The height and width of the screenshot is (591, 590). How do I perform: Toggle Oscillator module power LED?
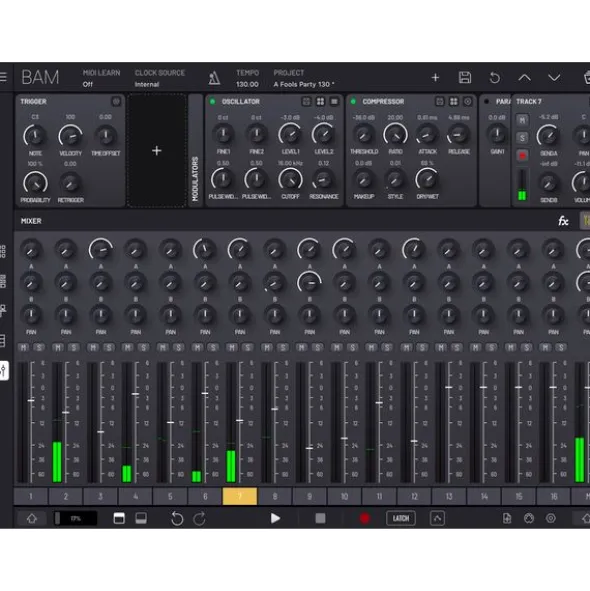213,101
